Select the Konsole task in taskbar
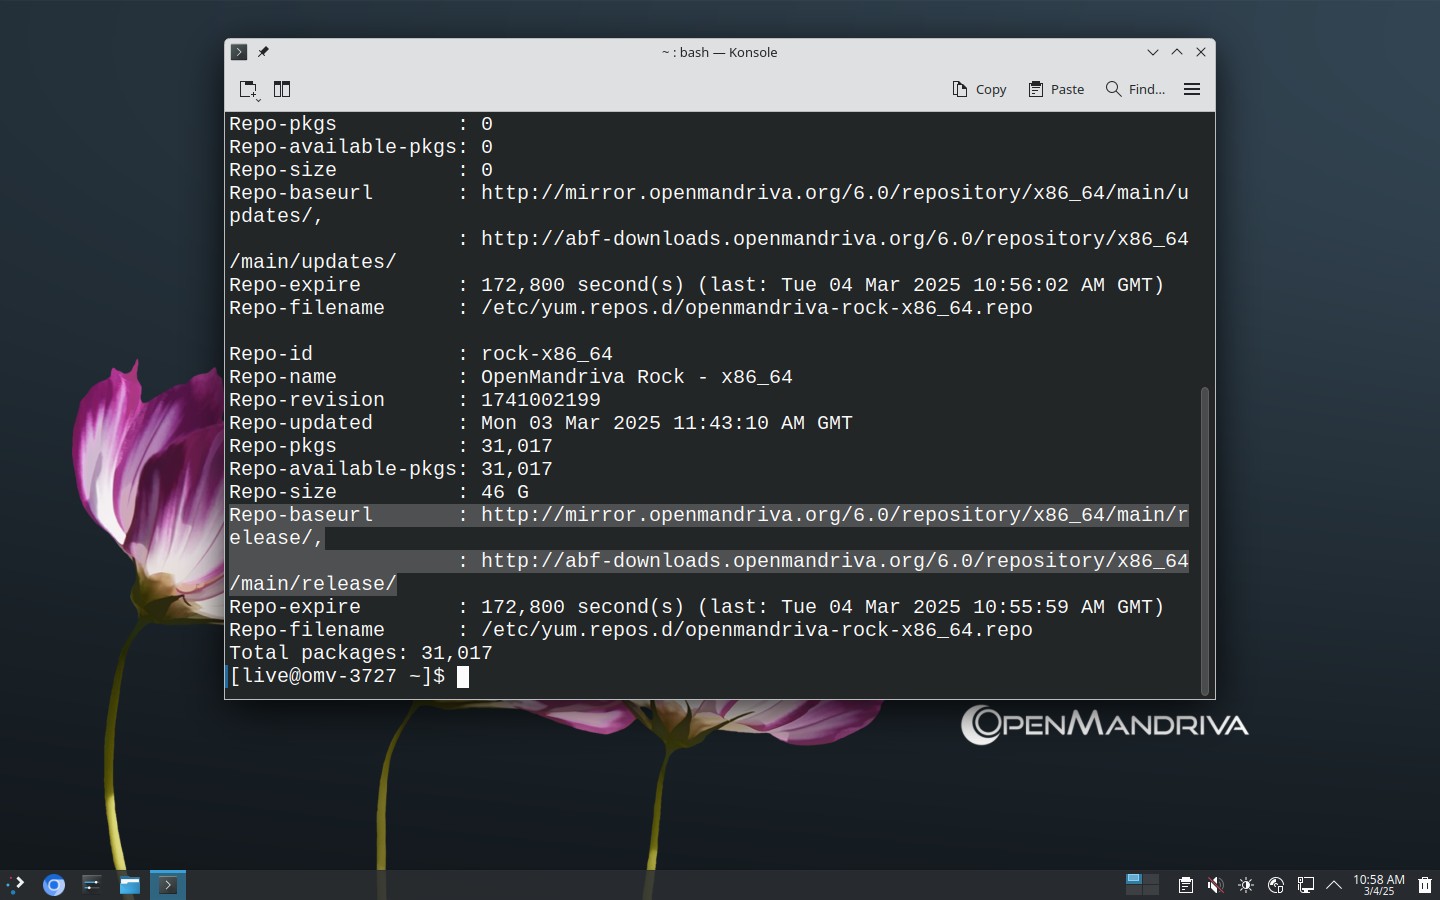 (168, 885)
